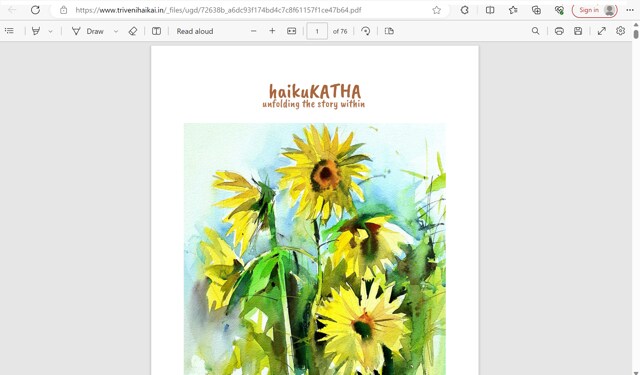Edit the page number field
640x375 pixels.
point(317,31)
